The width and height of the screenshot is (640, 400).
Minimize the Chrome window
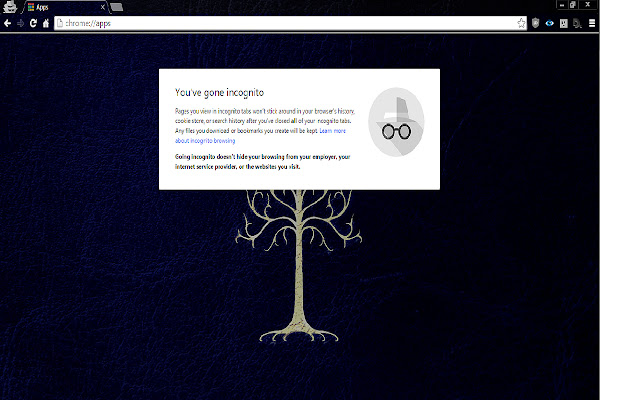click(x=562, y=5)
